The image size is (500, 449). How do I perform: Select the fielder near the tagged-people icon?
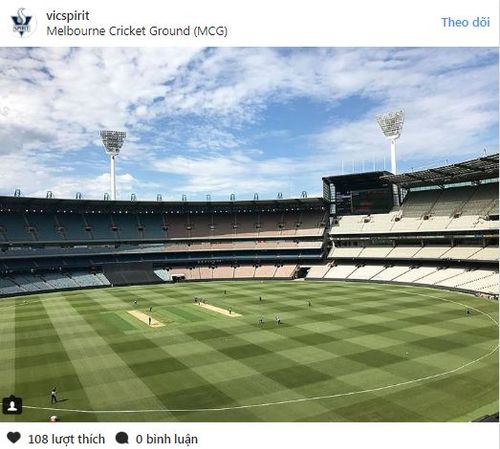tap(54, 395)
